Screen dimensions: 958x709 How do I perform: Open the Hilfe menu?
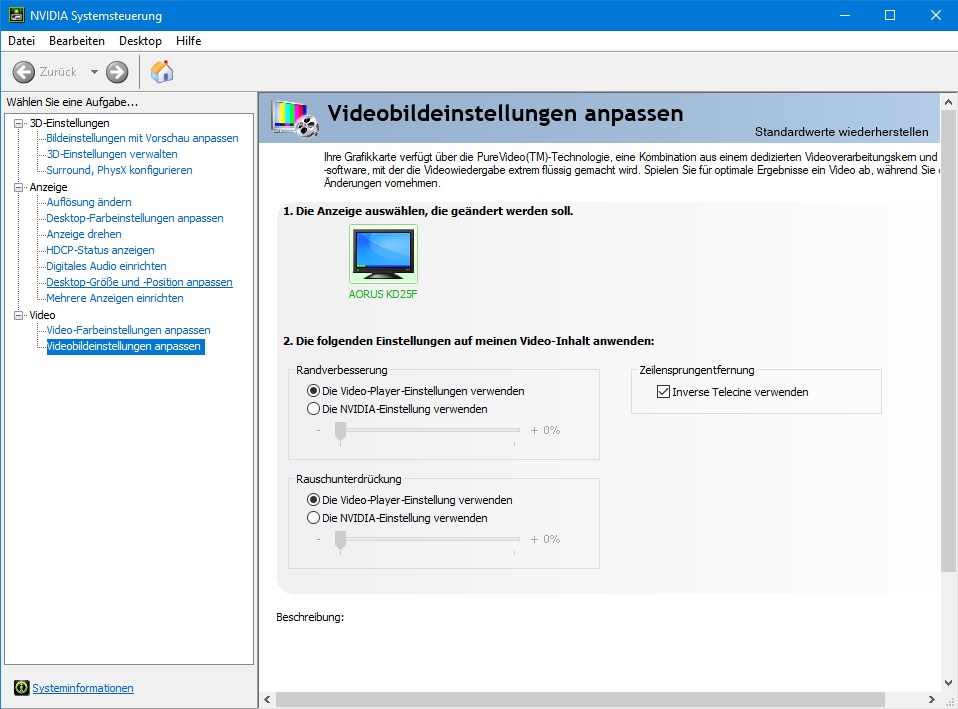click(x=188, y=41)
